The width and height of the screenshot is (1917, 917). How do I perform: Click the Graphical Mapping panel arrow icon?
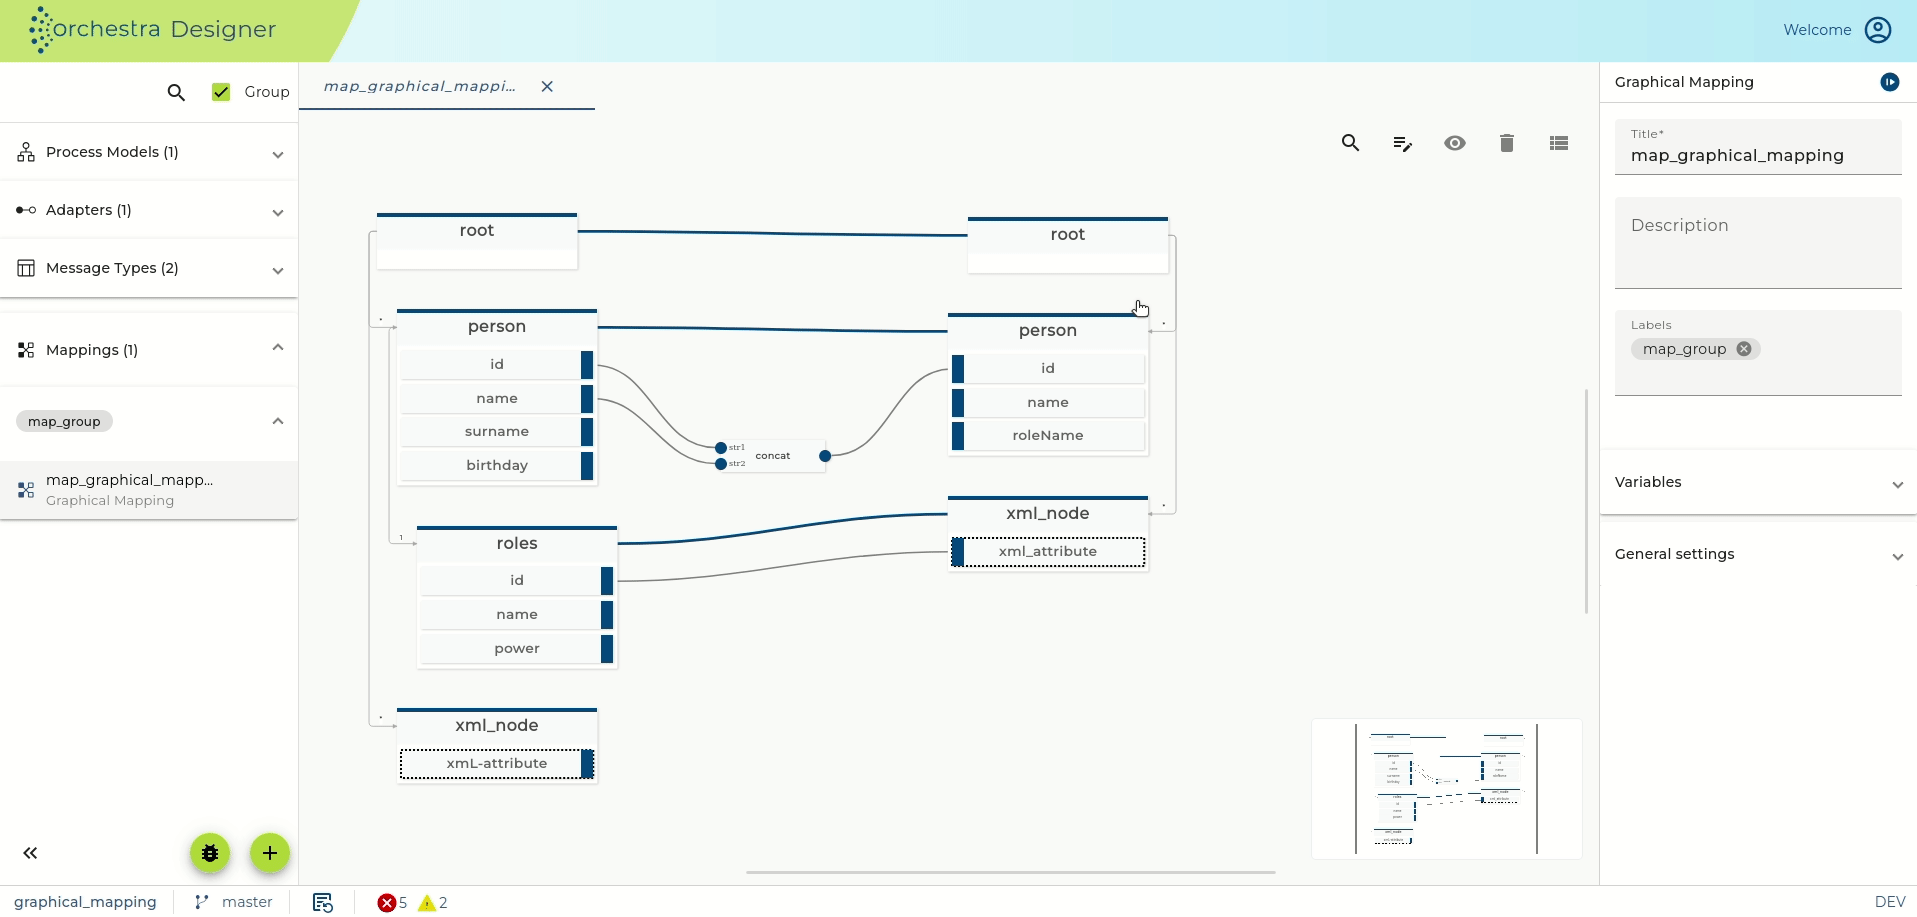pyautogui.click(x=1889, y=82)
